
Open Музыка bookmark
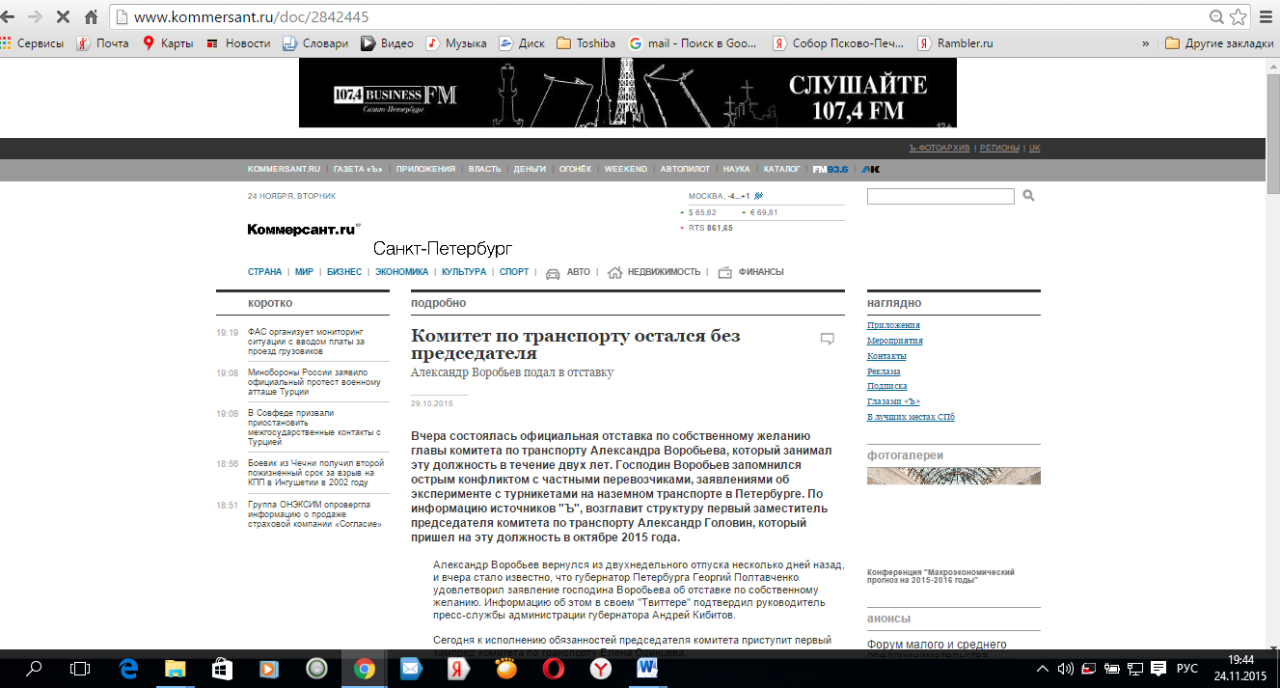(456, 43)
